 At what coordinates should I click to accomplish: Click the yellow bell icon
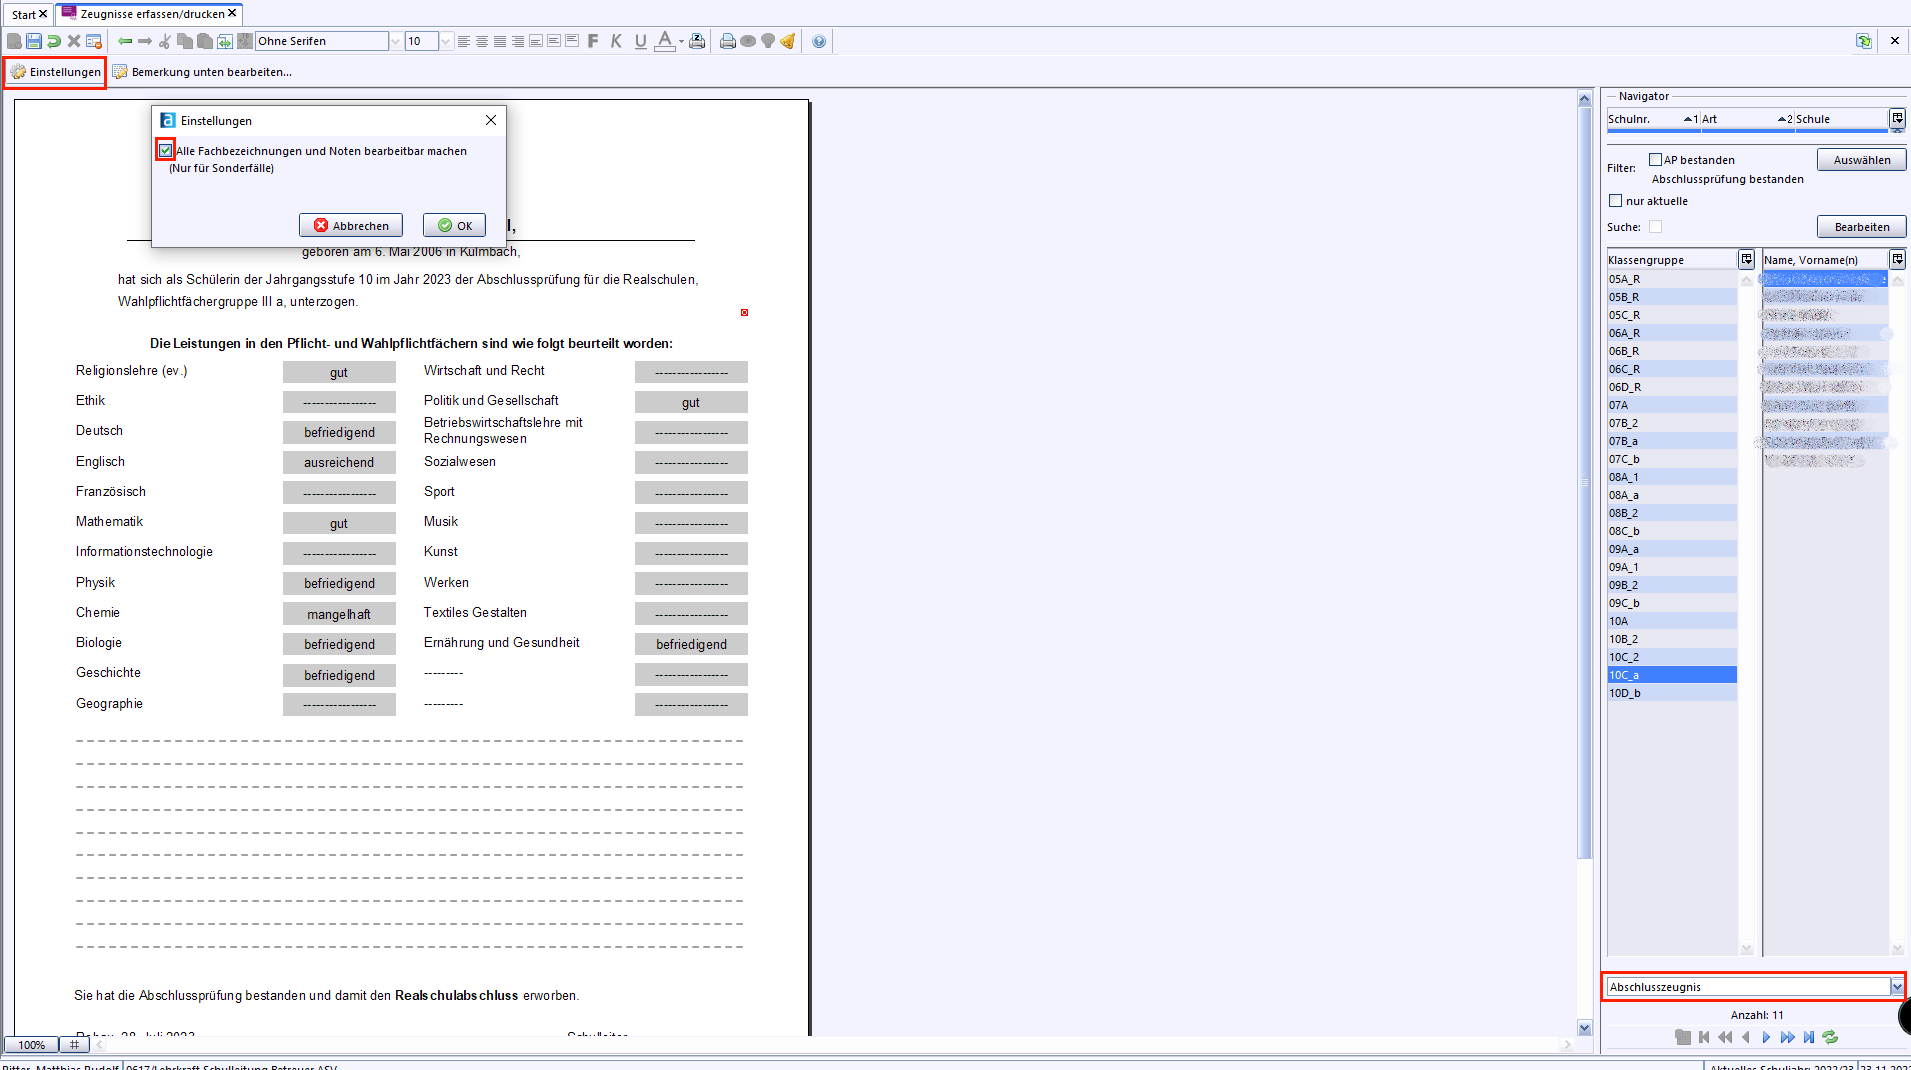click(x=788, y=41)
